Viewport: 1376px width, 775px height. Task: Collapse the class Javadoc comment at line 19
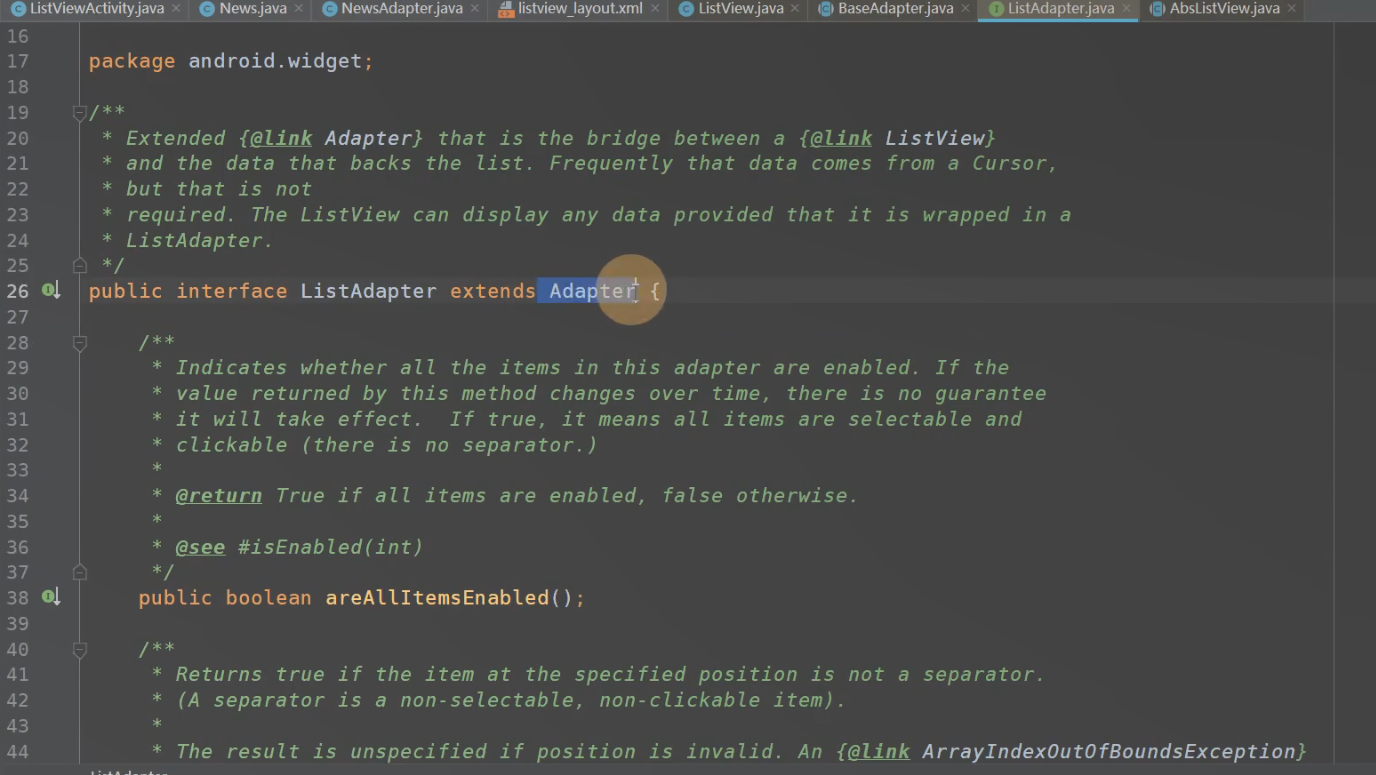80,113
